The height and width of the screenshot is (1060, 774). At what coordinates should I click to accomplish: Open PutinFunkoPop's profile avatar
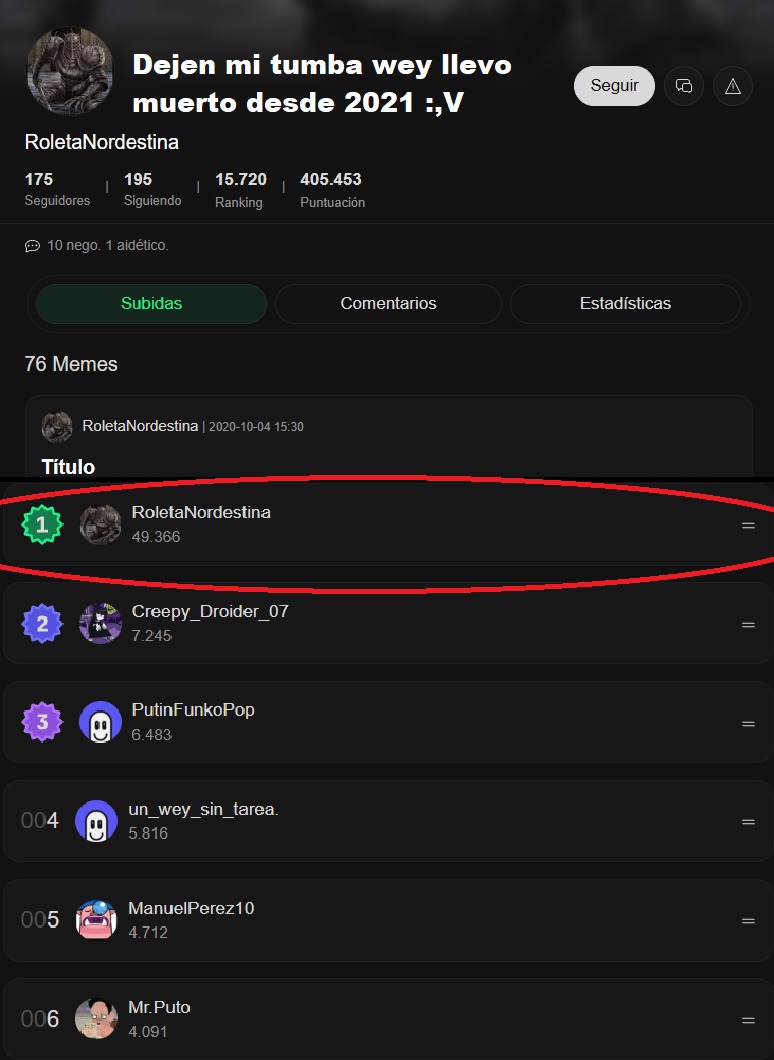point(100,722)
